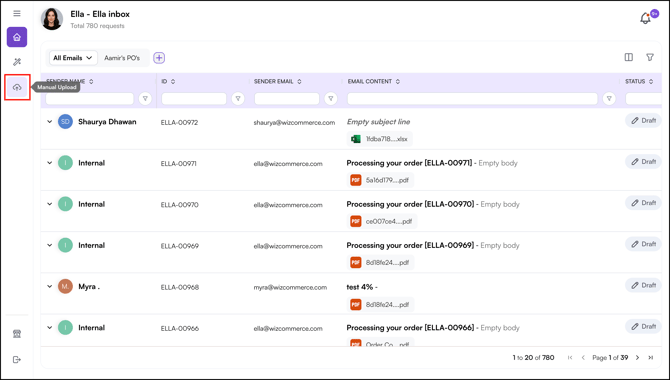Expand the Shaurya Dhawan row
This screenshot has height=380, width=670.
coord(50,122)
